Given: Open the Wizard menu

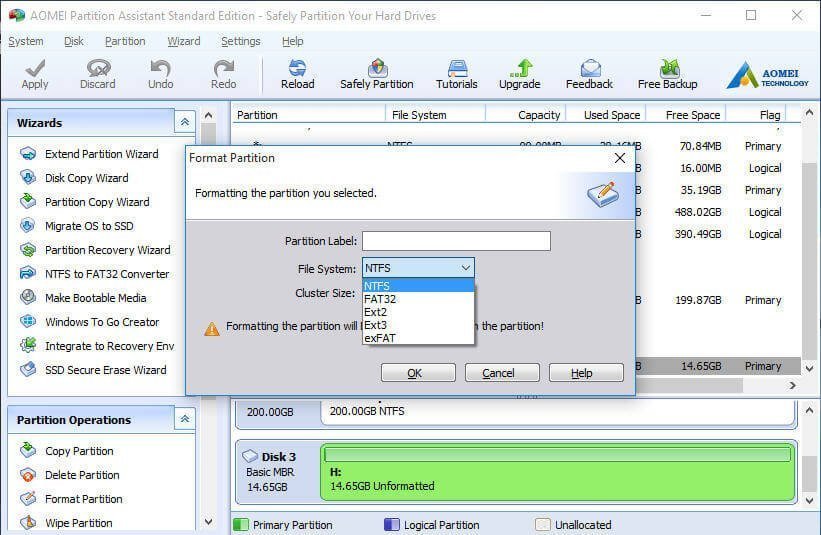Looking at the screenshot, I should coord(184,41).
